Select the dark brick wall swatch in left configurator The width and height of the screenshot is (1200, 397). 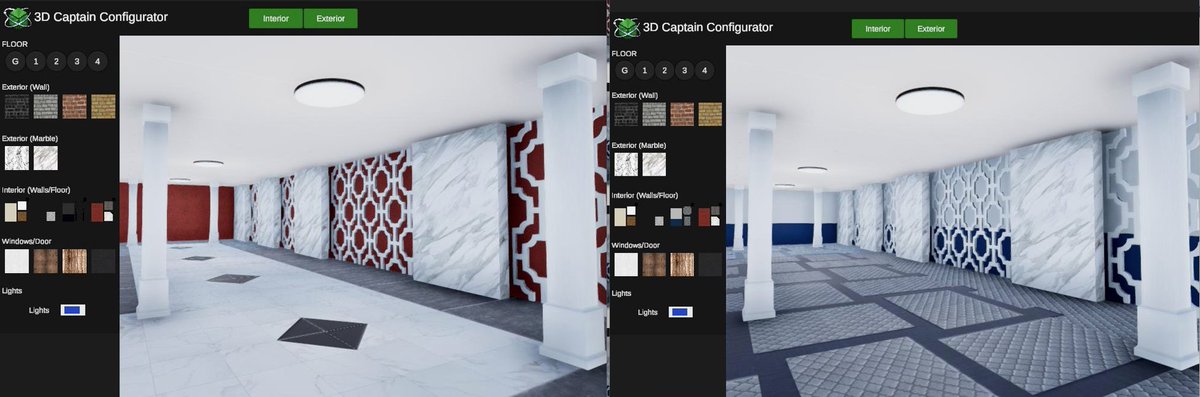coord(17,106)
